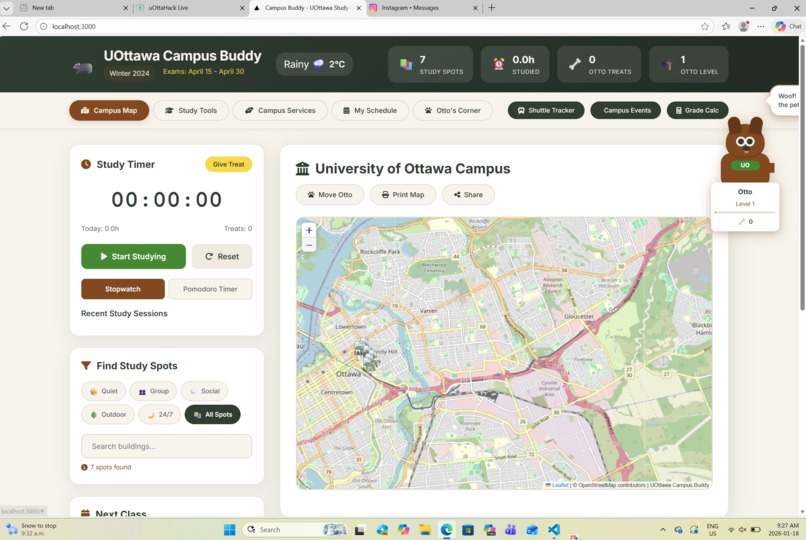The width and height of the screenshot is (806, 540).
Task: Zoom out on the map
Action: 309,246
